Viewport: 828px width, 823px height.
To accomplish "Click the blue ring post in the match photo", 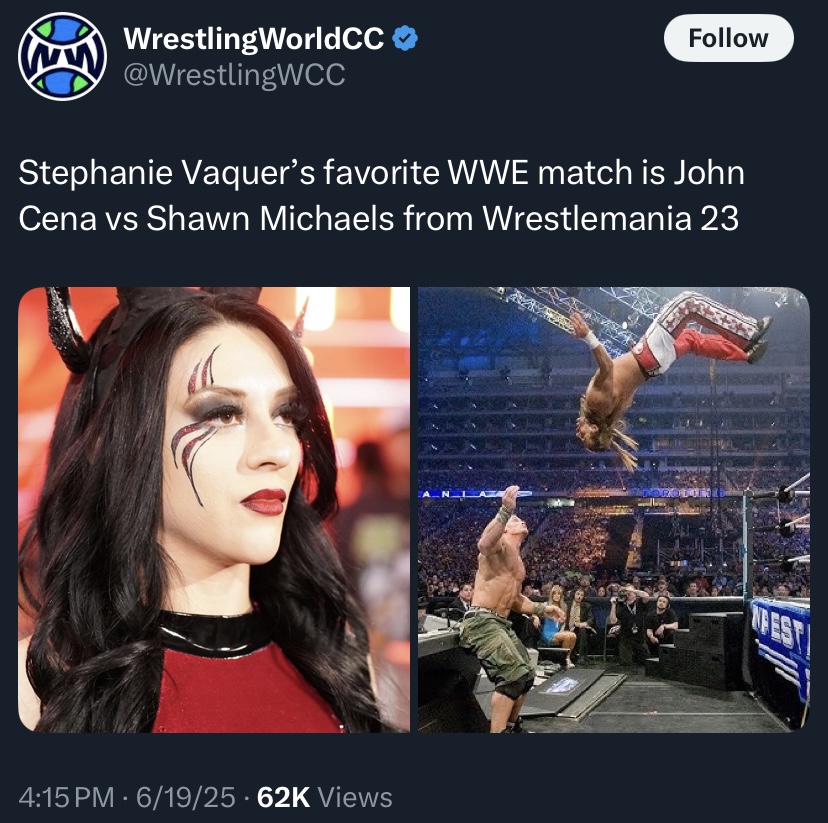I will pyautogui.click(x=746, y=546).
